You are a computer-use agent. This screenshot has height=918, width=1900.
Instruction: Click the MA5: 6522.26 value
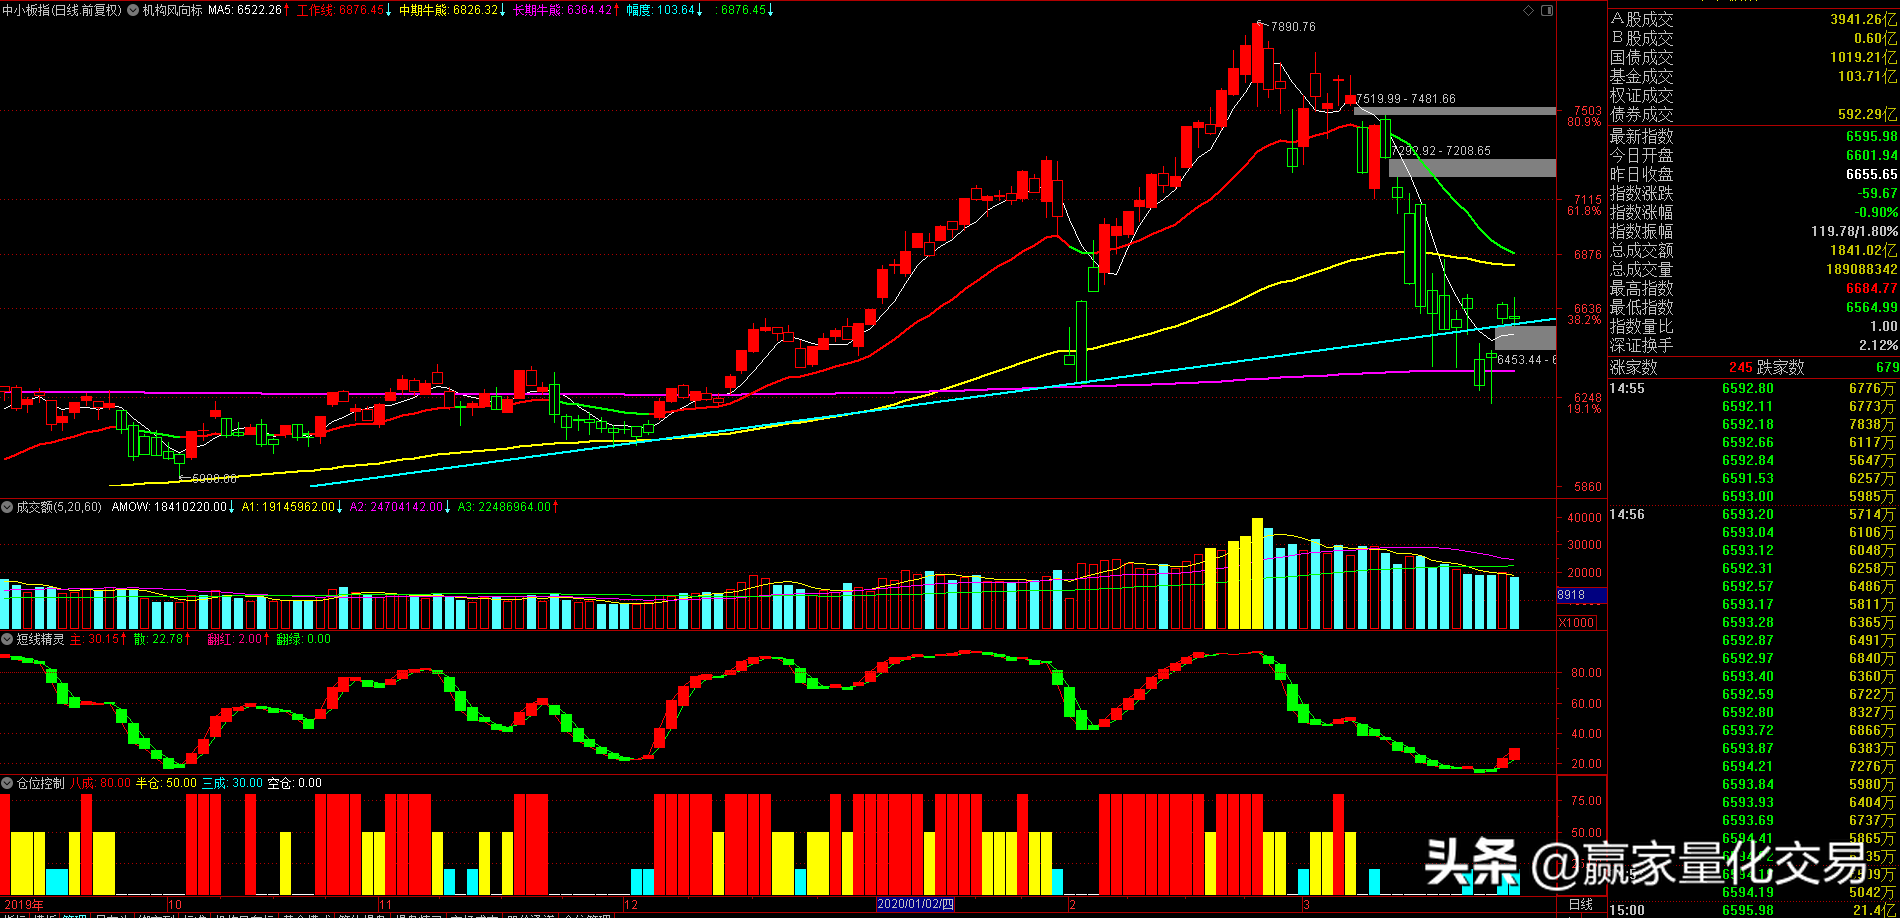pyautogui.click(x=248, y=10)
